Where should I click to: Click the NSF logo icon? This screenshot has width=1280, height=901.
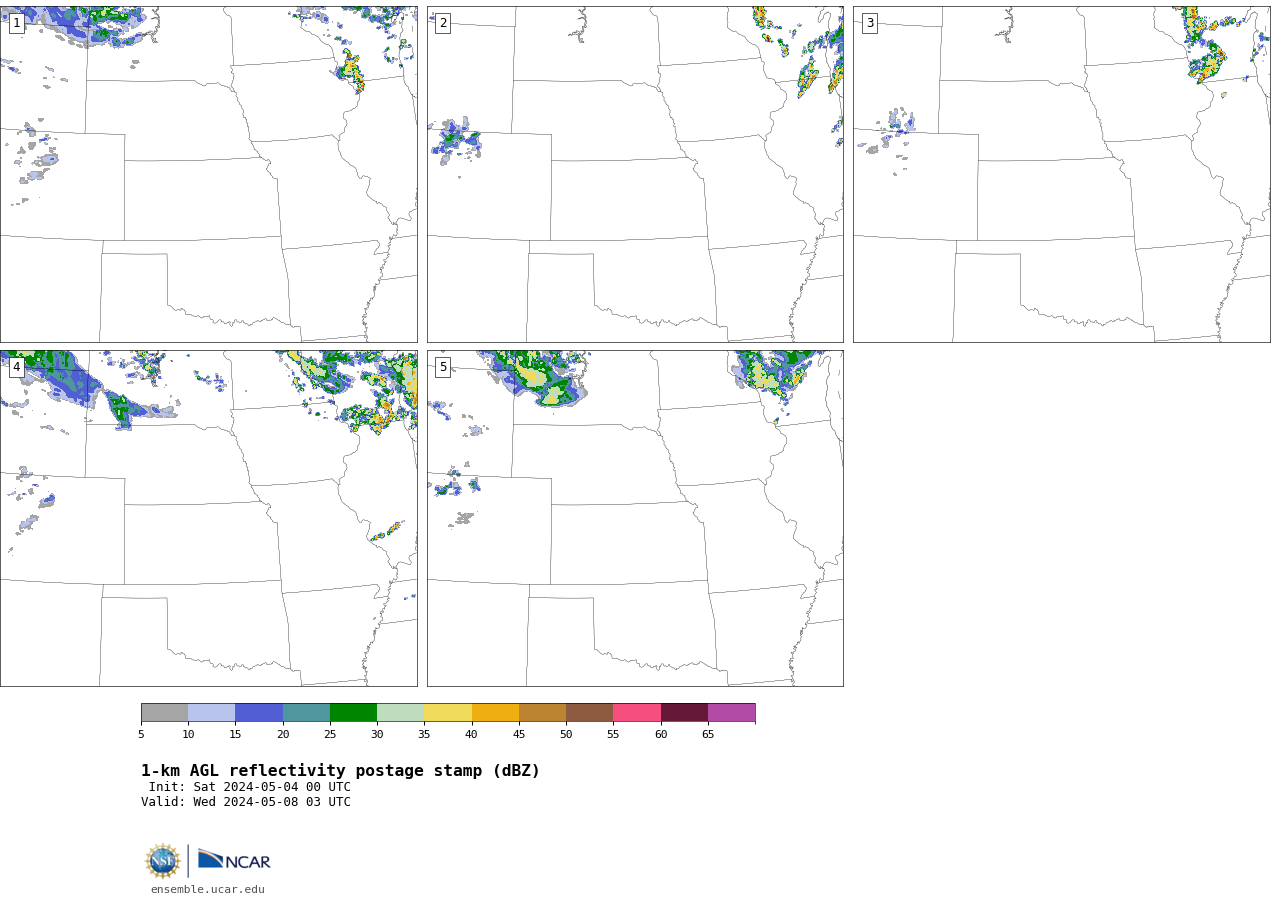162,861
